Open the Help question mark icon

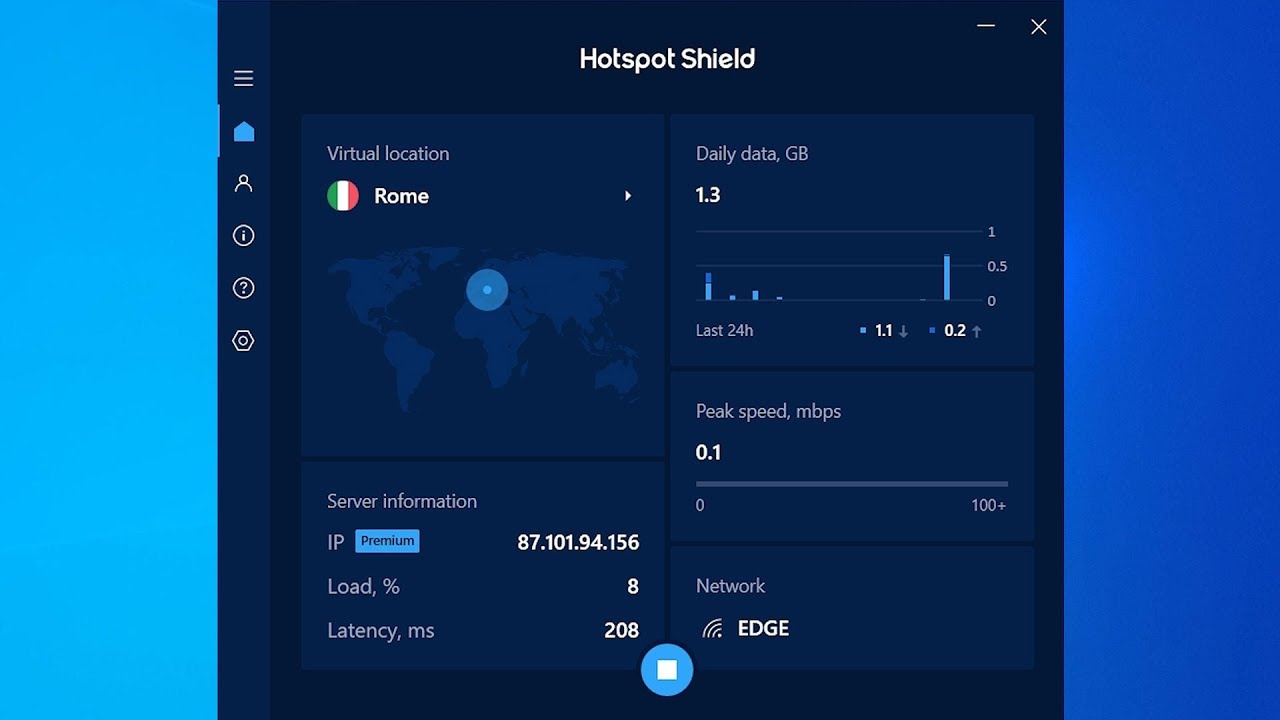(243, 288)
